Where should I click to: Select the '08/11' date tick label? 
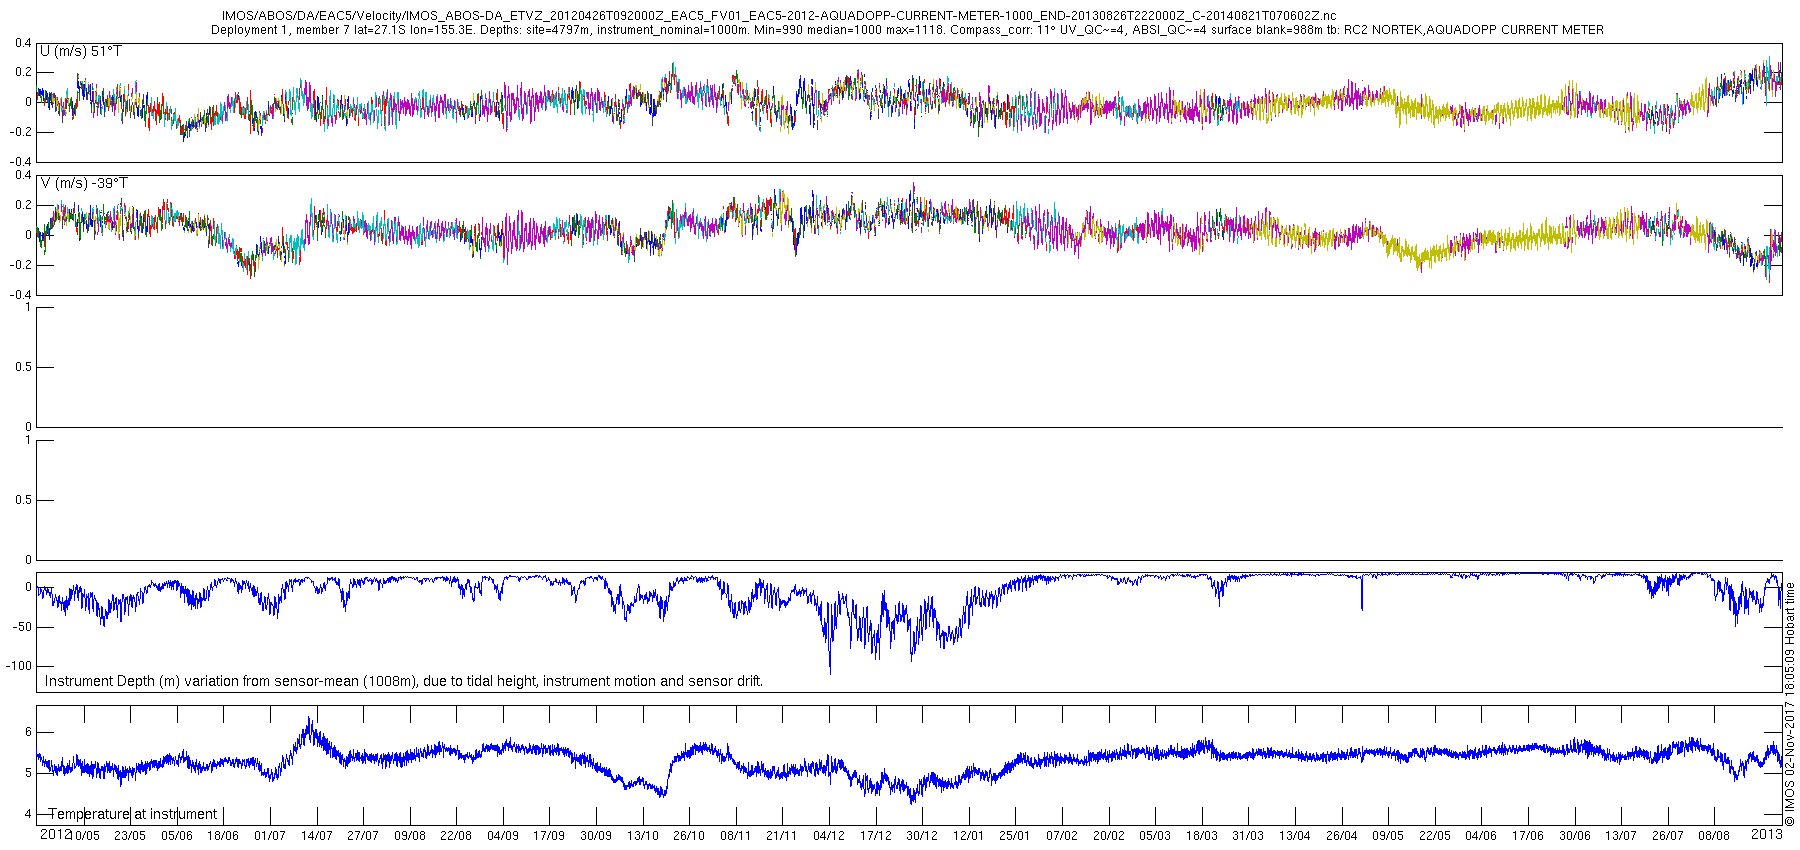click(x=736, y=836)
